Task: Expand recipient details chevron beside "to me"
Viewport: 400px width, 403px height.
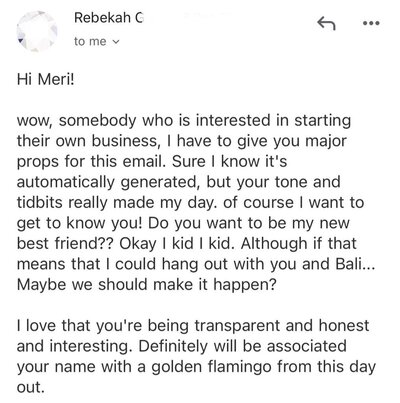Action: pyautogui.click(x=116, y=42)
